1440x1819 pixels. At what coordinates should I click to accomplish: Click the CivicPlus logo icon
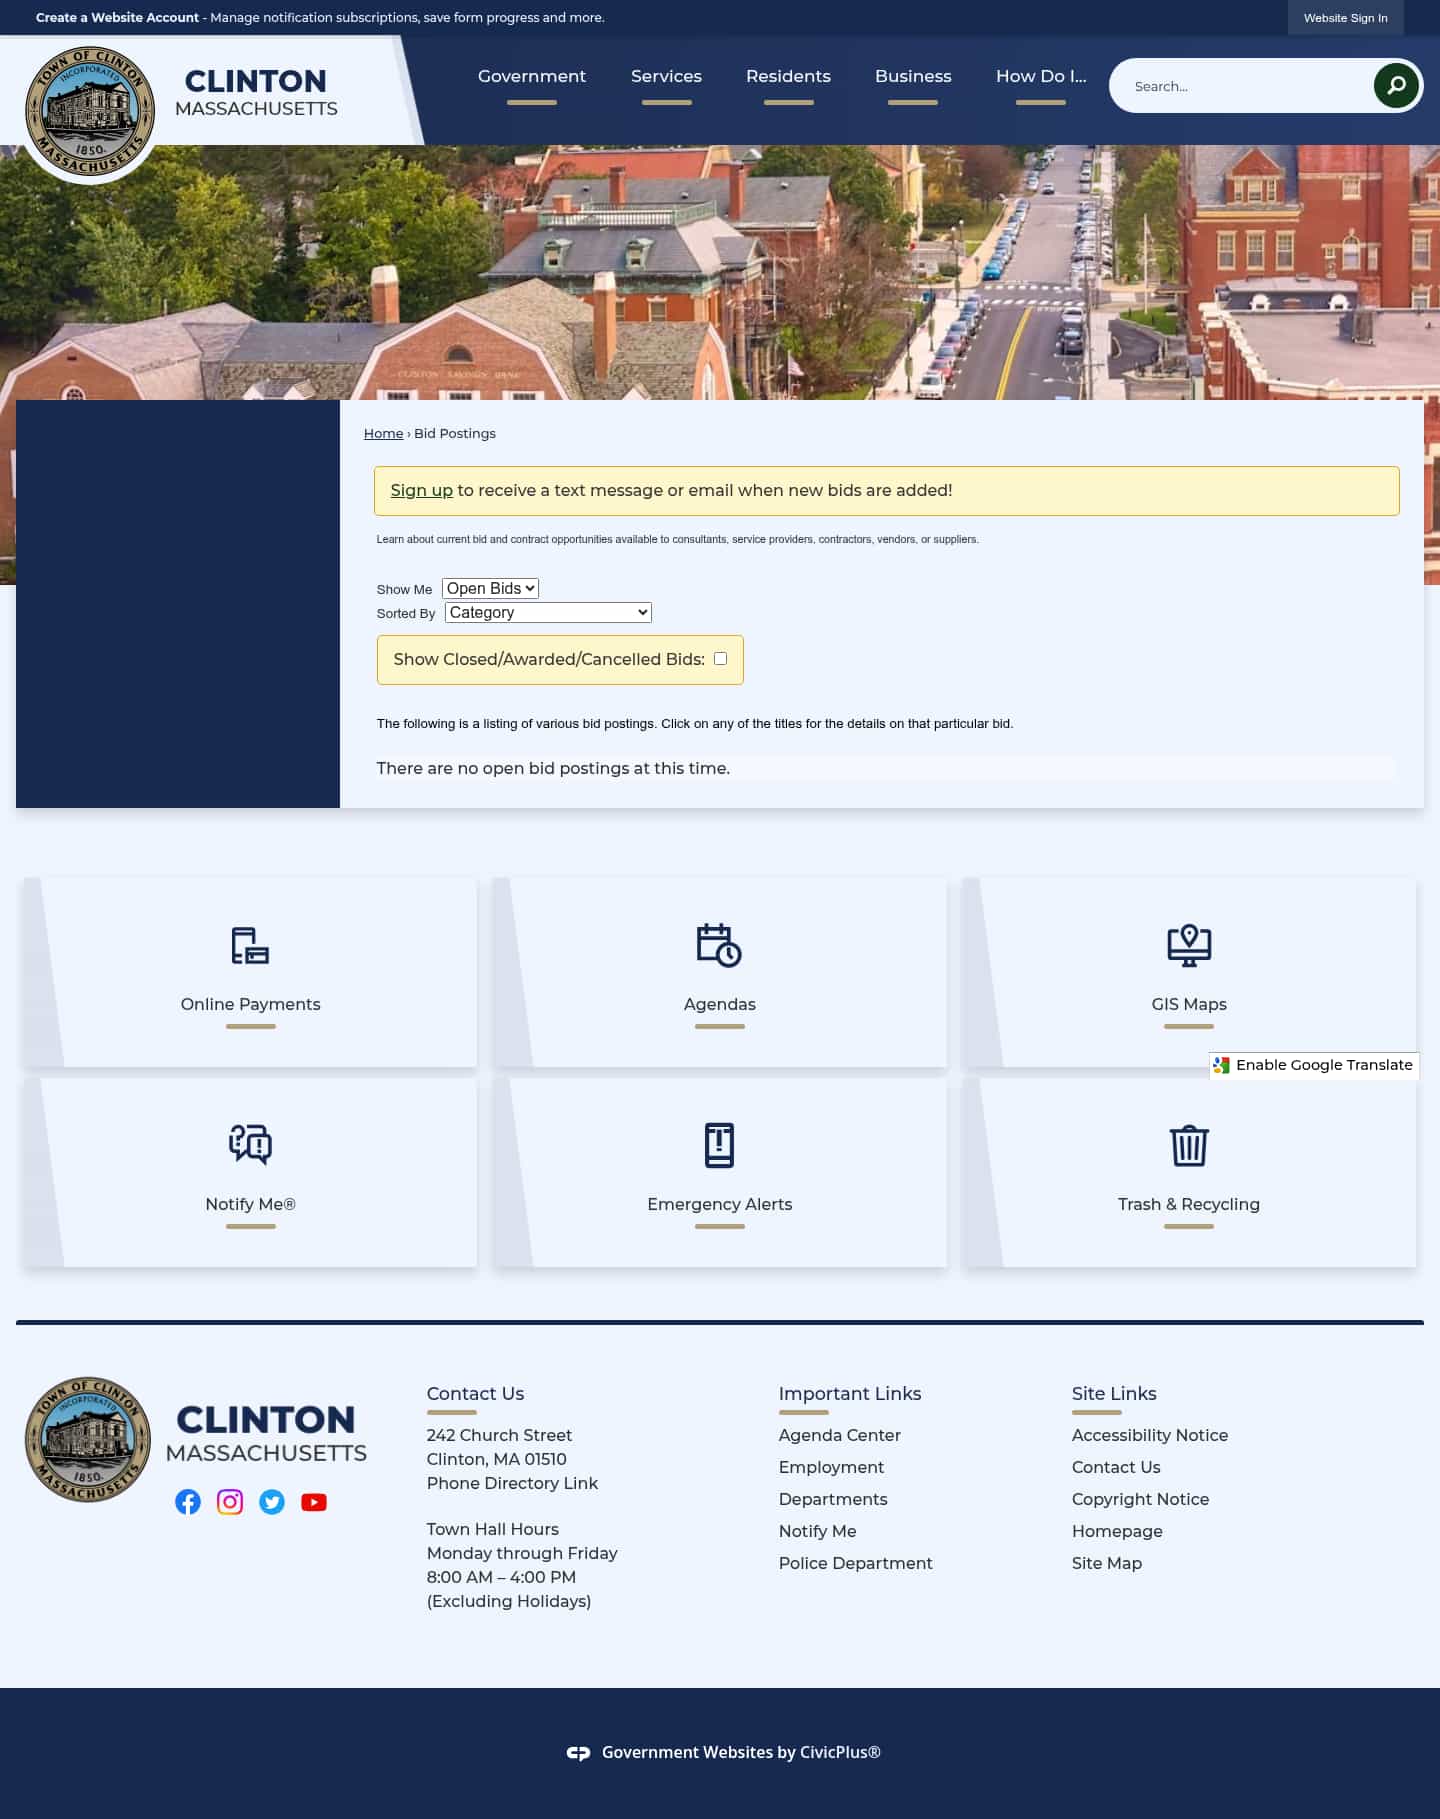[x=578, y=1753]
